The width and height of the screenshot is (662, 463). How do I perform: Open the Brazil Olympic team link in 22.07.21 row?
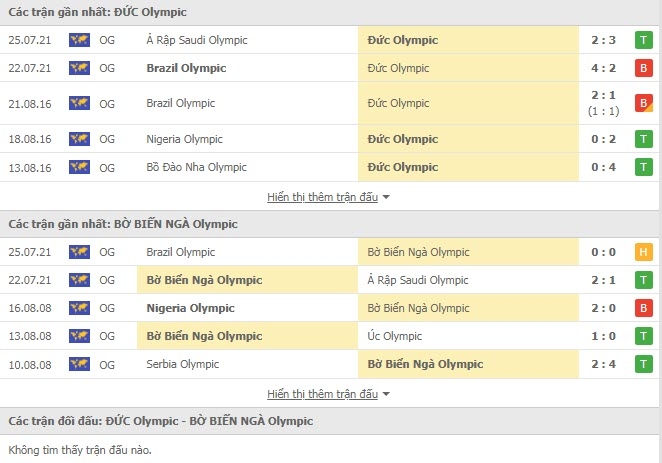coord(186,68)
